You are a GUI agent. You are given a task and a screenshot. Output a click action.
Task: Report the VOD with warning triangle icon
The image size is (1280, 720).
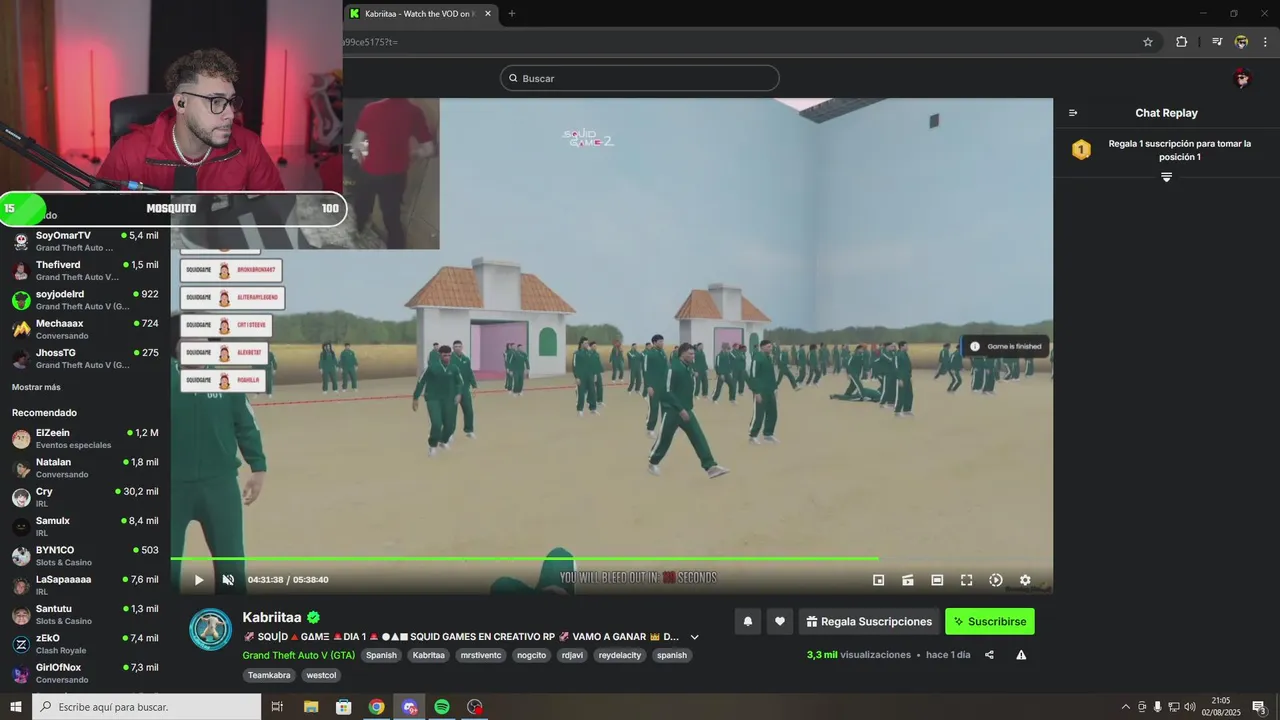click(1021, 655)
